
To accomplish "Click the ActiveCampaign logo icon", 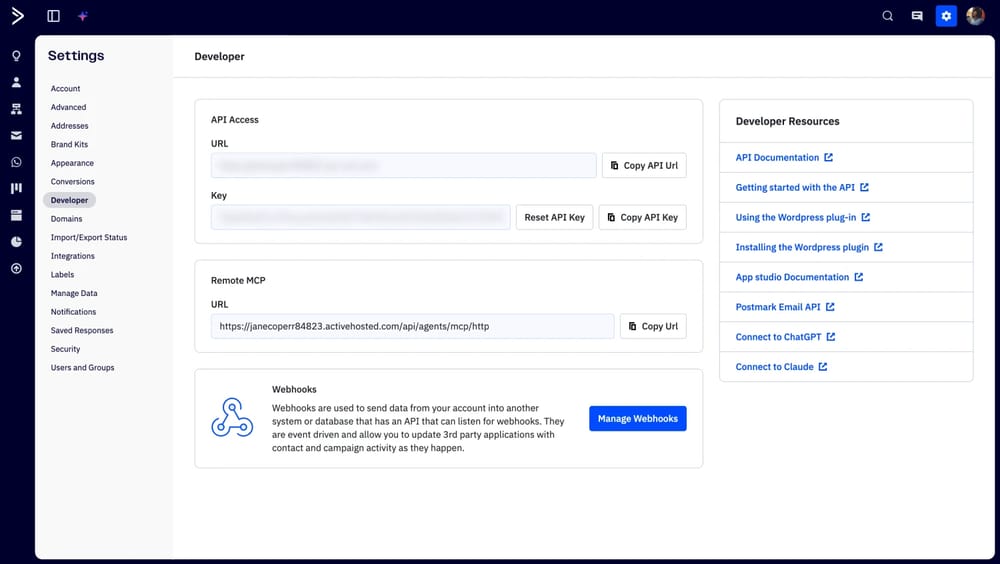I will point(17,16).
